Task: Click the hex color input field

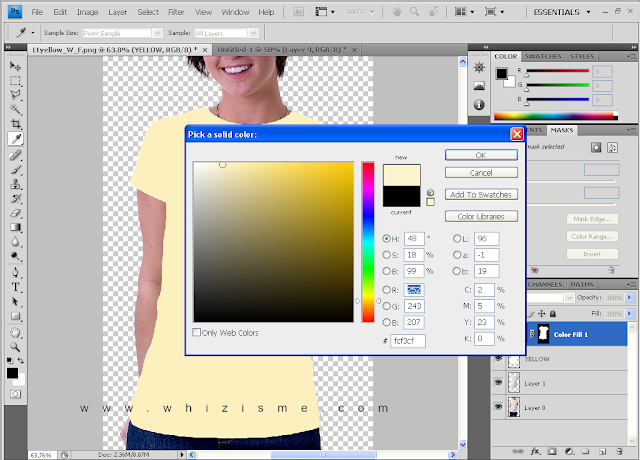Action: [408, 340]
